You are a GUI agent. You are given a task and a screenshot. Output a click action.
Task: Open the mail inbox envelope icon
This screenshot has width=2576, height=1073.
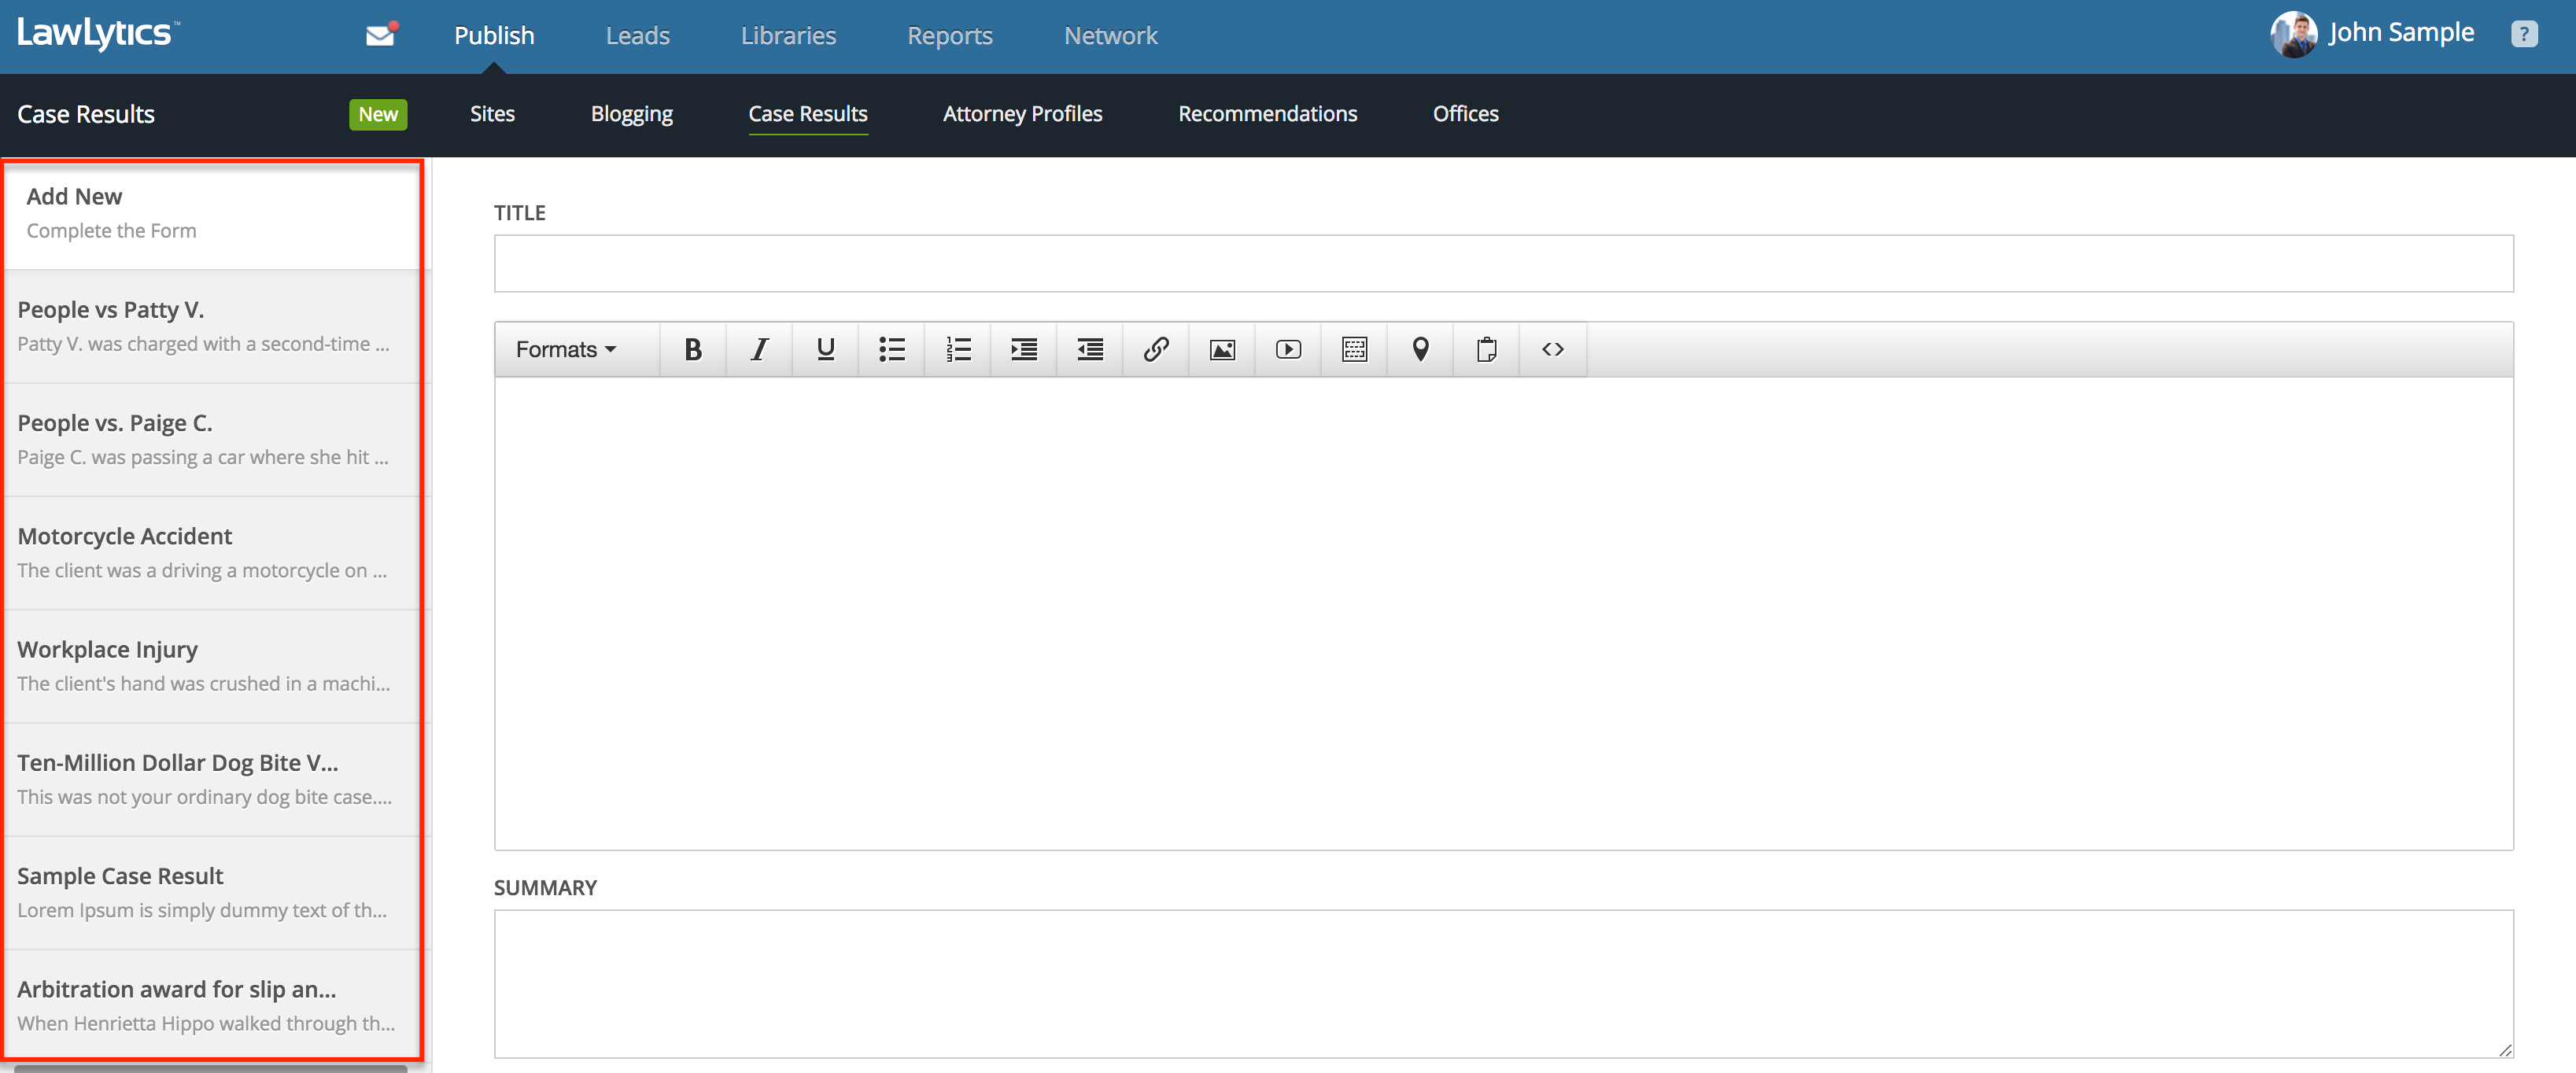pyautogui.click(x=381, y=35)
